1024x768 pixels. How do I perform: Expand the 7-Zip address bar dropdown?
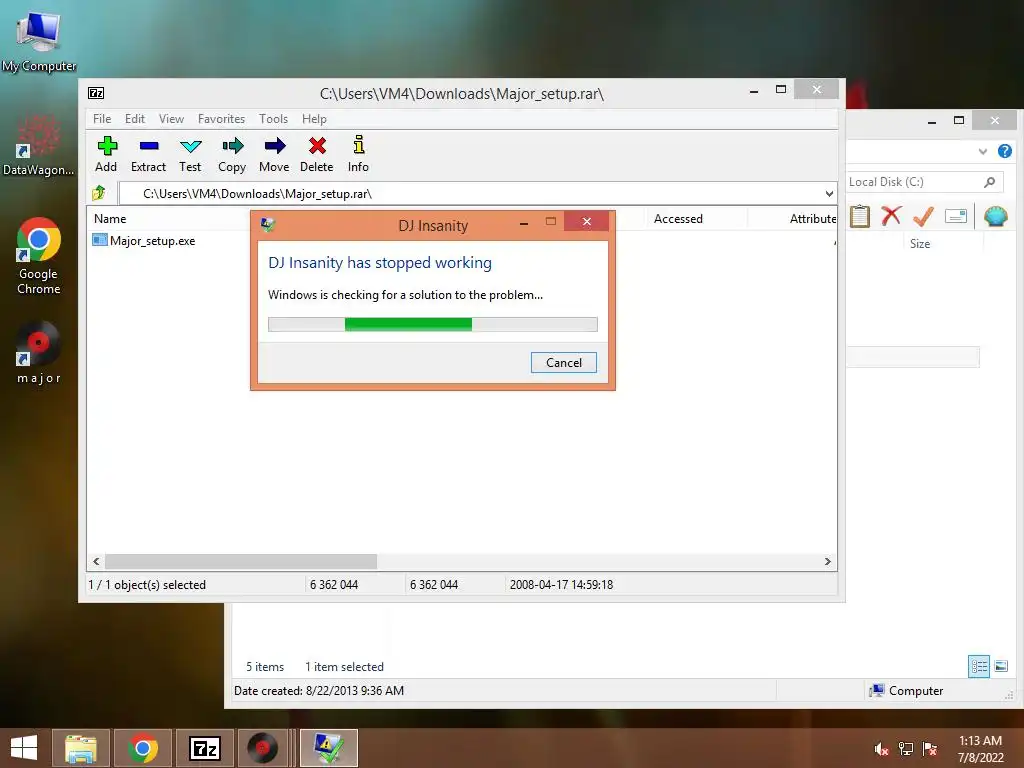click(829, 193)
